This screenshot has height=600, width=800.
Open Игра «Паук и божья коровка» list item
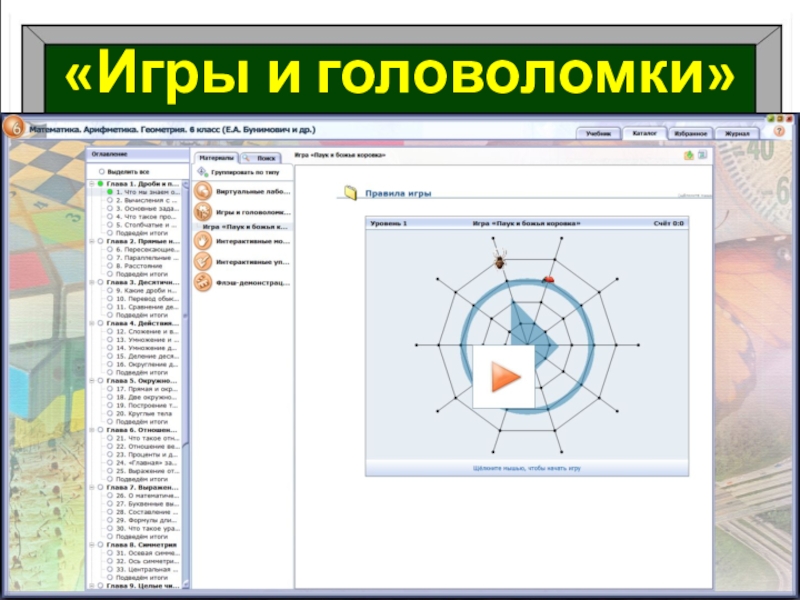(244, 227)
